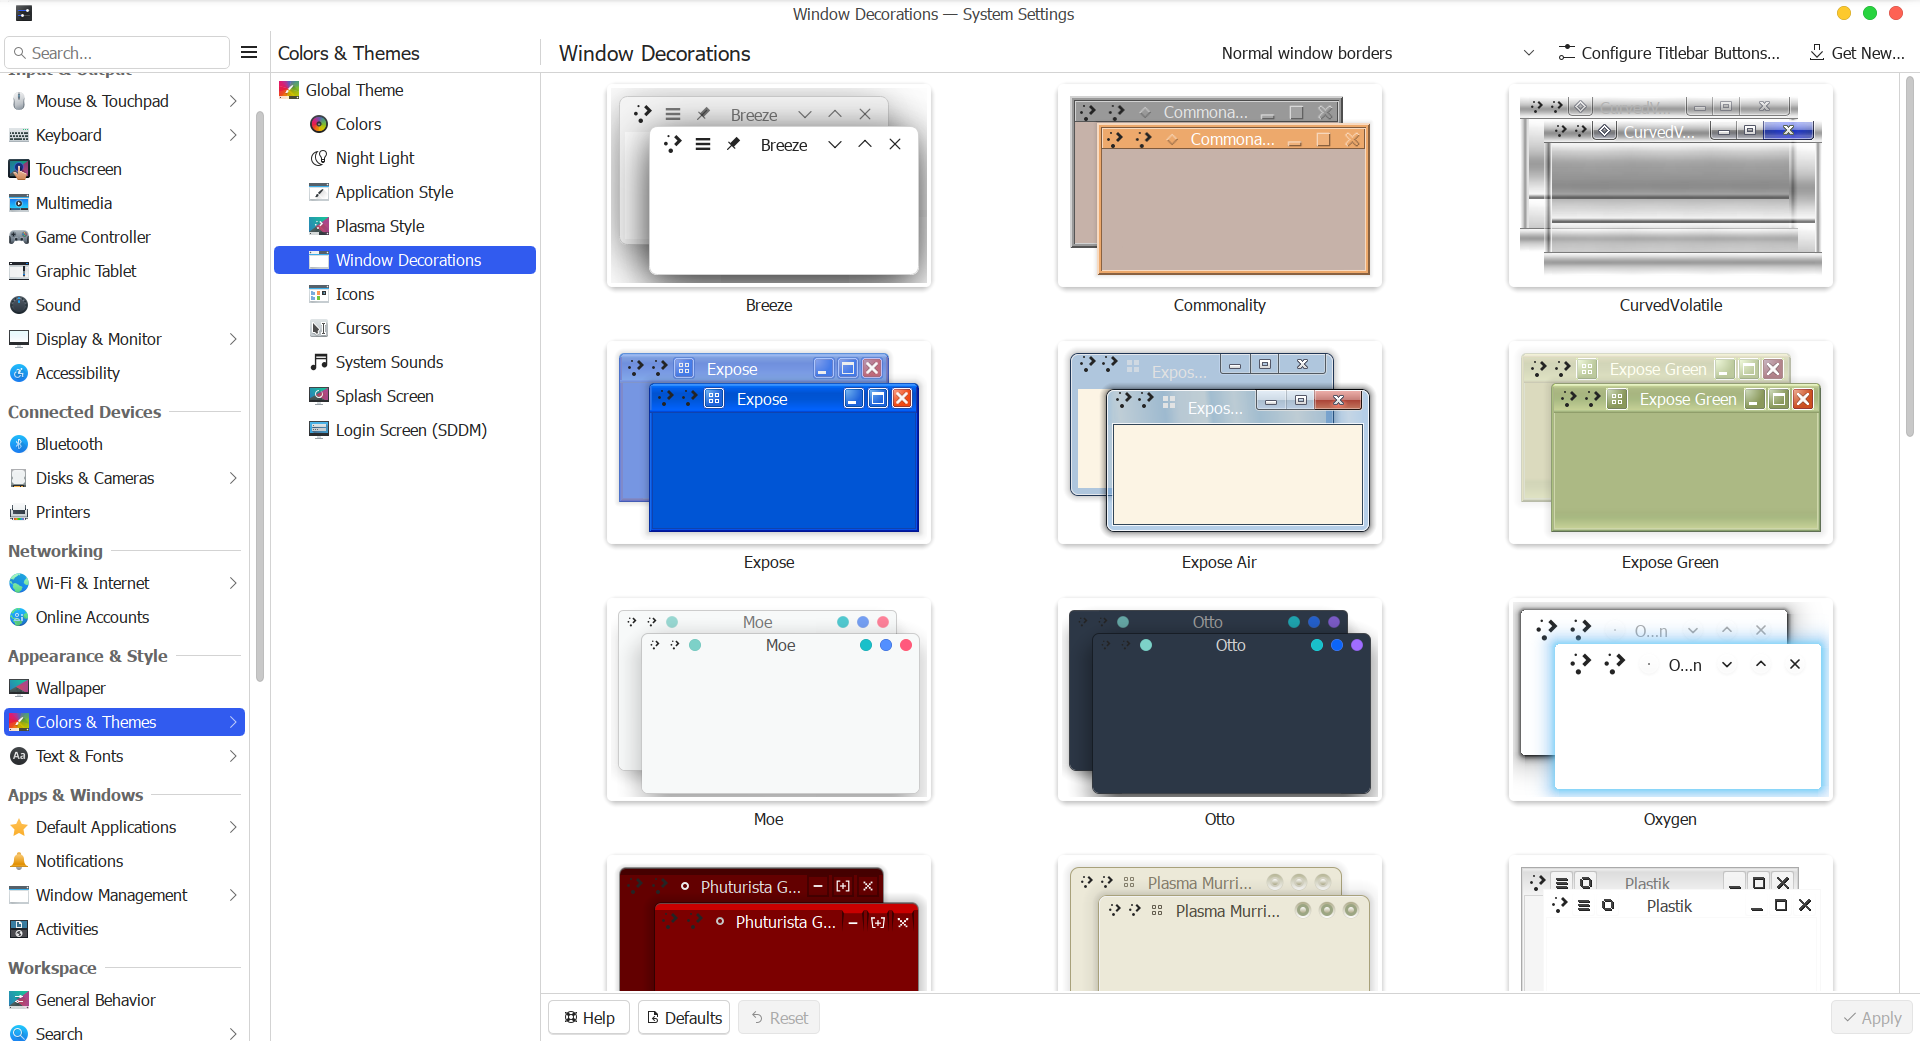Expand Mouse & Touchpad submenu arrow
The height and width of the screenshot is (1041, 1920).
pyautogui.click(x=233, y=101)
